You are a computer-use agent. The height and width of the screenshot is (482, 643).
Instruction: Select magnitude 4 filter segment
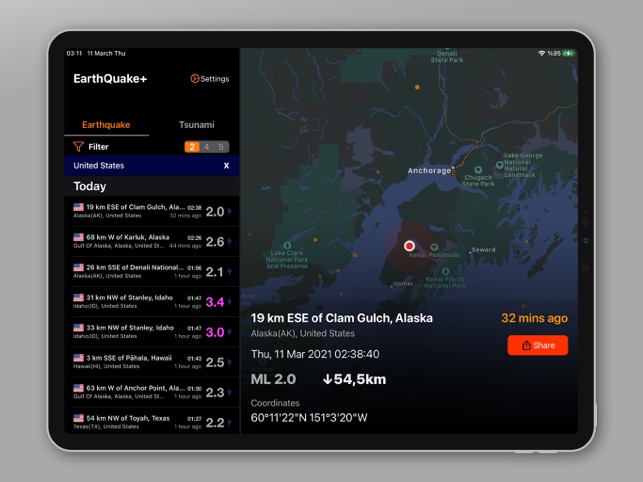tap(207, 147)
